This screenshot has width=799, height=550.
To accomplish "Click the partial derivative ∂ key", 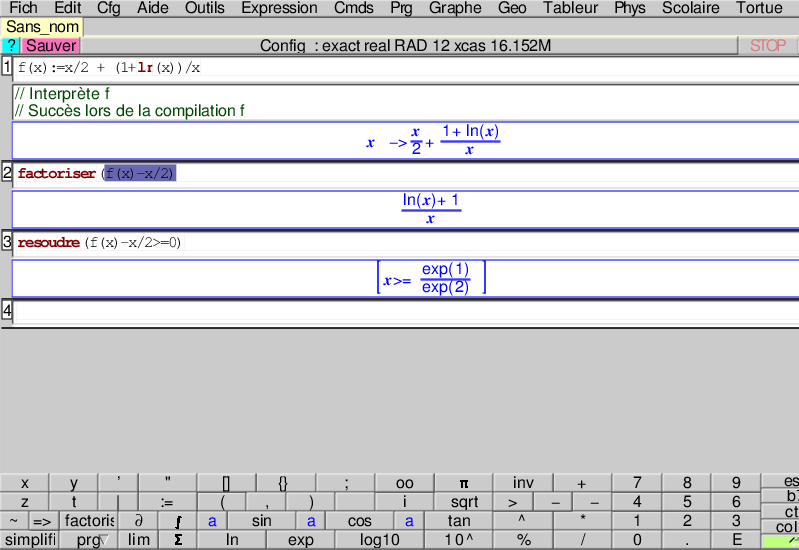I will pos(138,521).
